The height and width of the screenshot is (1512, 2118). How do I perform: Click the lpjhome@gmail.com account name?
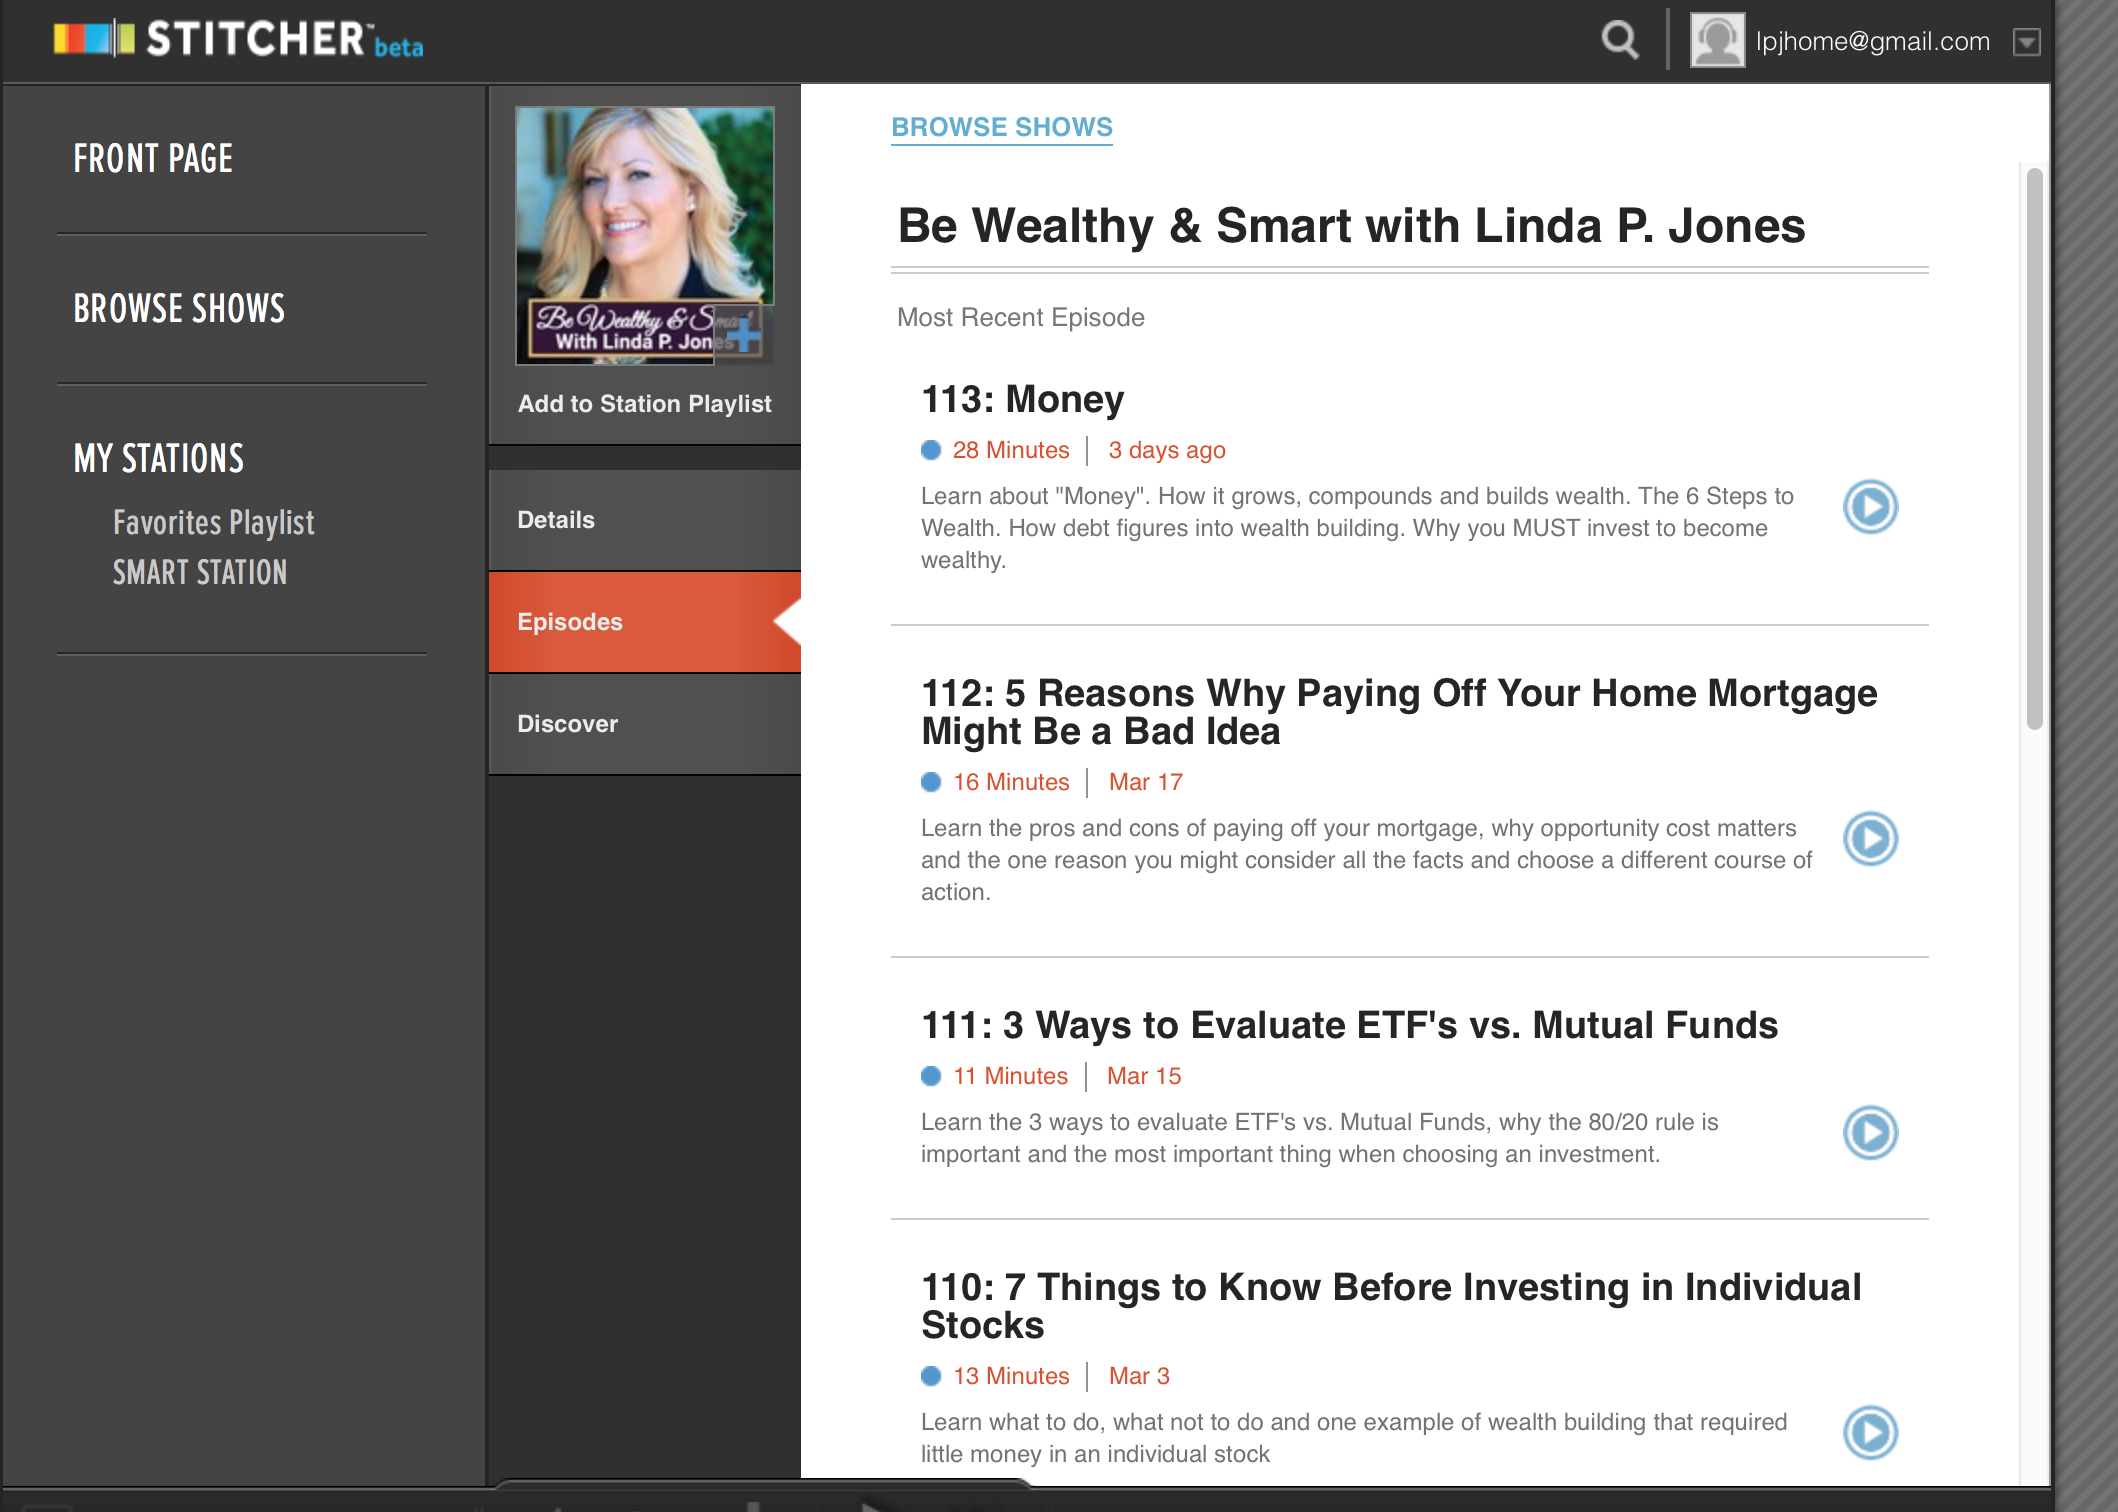[x=1873, y=41]
